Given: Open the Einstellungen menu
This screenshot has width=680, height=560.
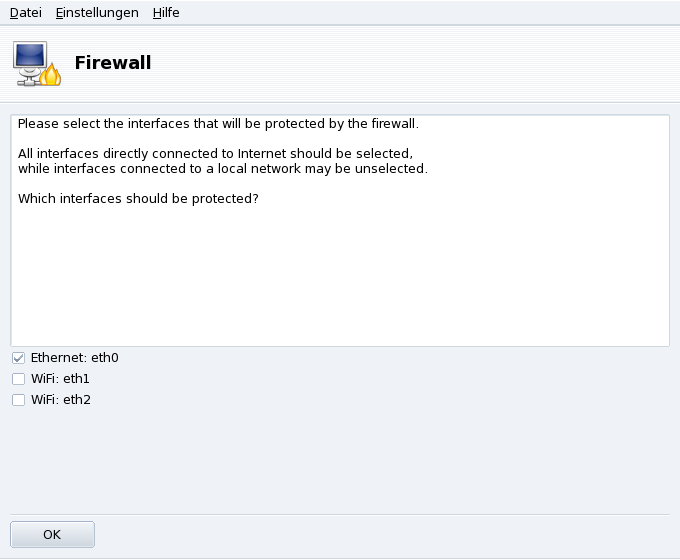Looking at the screenshot, I should tap(97, 13).
